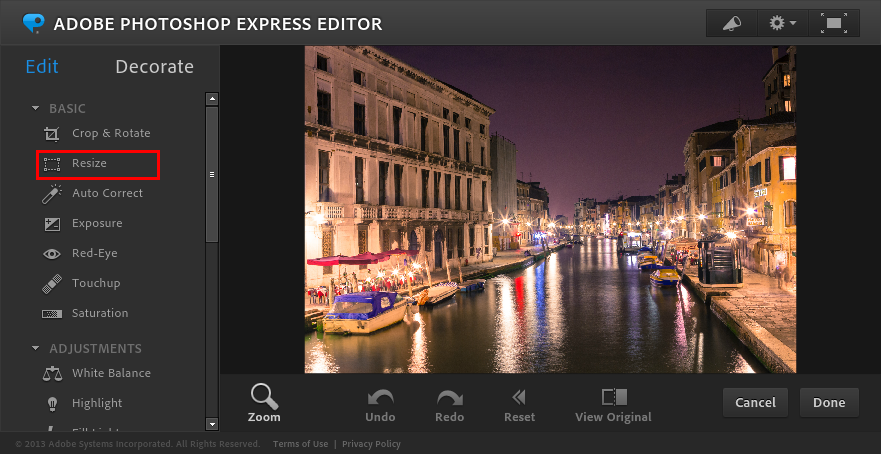
Task: Click the Touchup bandage icon
Action: (x=52, y=284)
